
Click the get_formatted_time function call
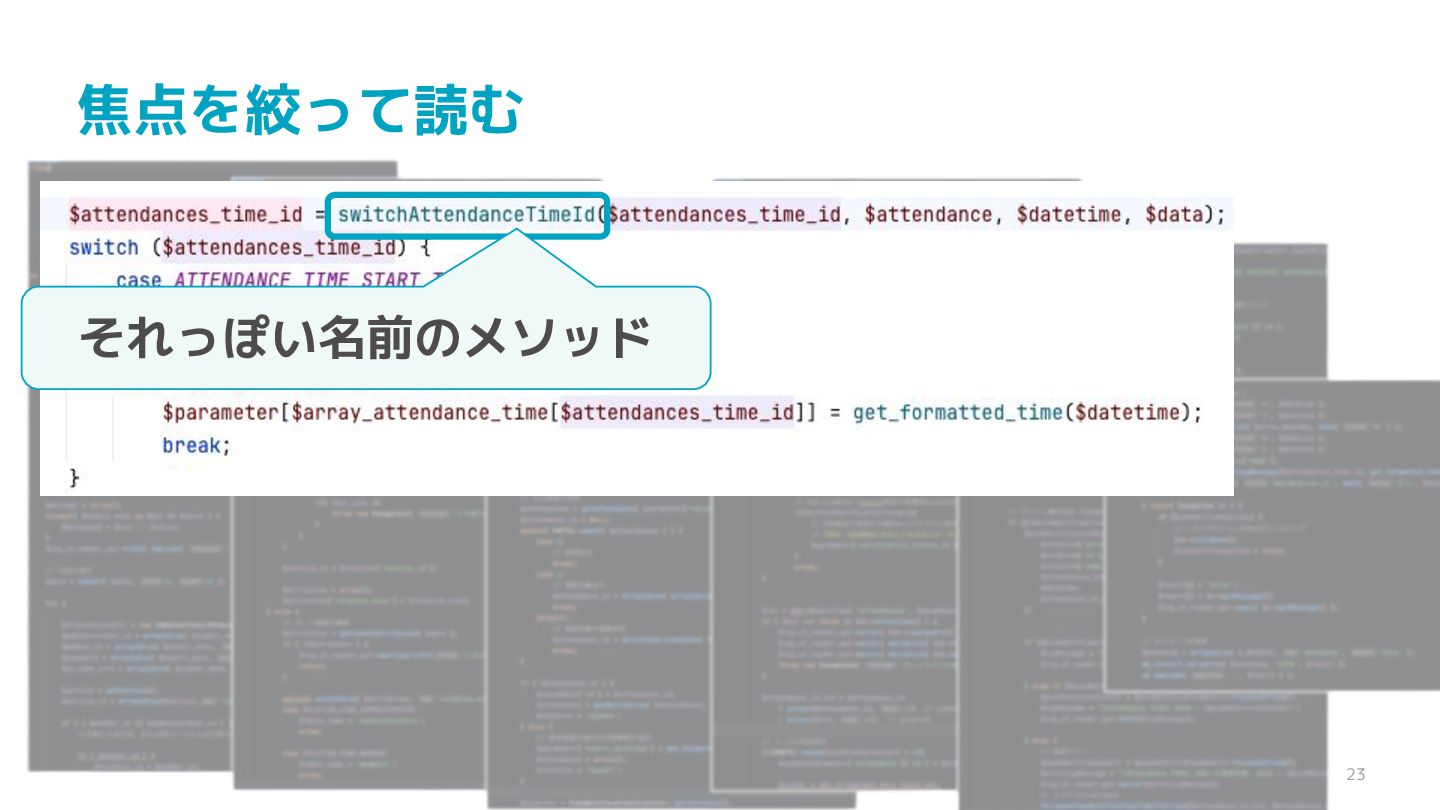[x=957, y=412]
